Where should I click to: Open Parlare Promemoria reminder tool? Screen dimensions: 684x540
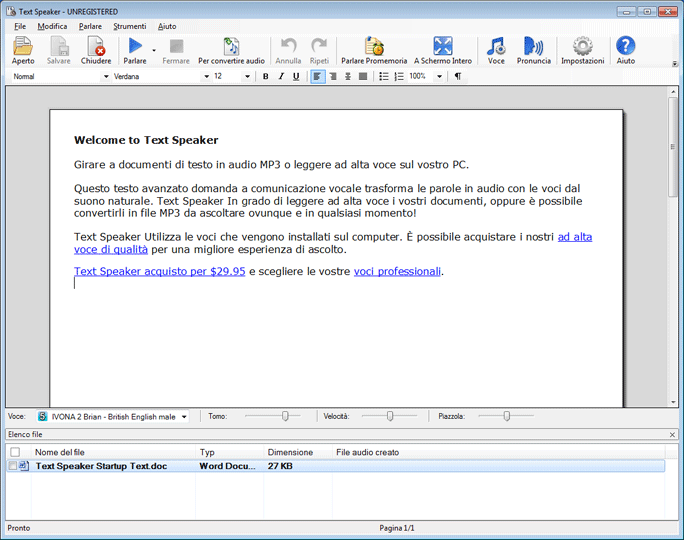tap(374, 47)
